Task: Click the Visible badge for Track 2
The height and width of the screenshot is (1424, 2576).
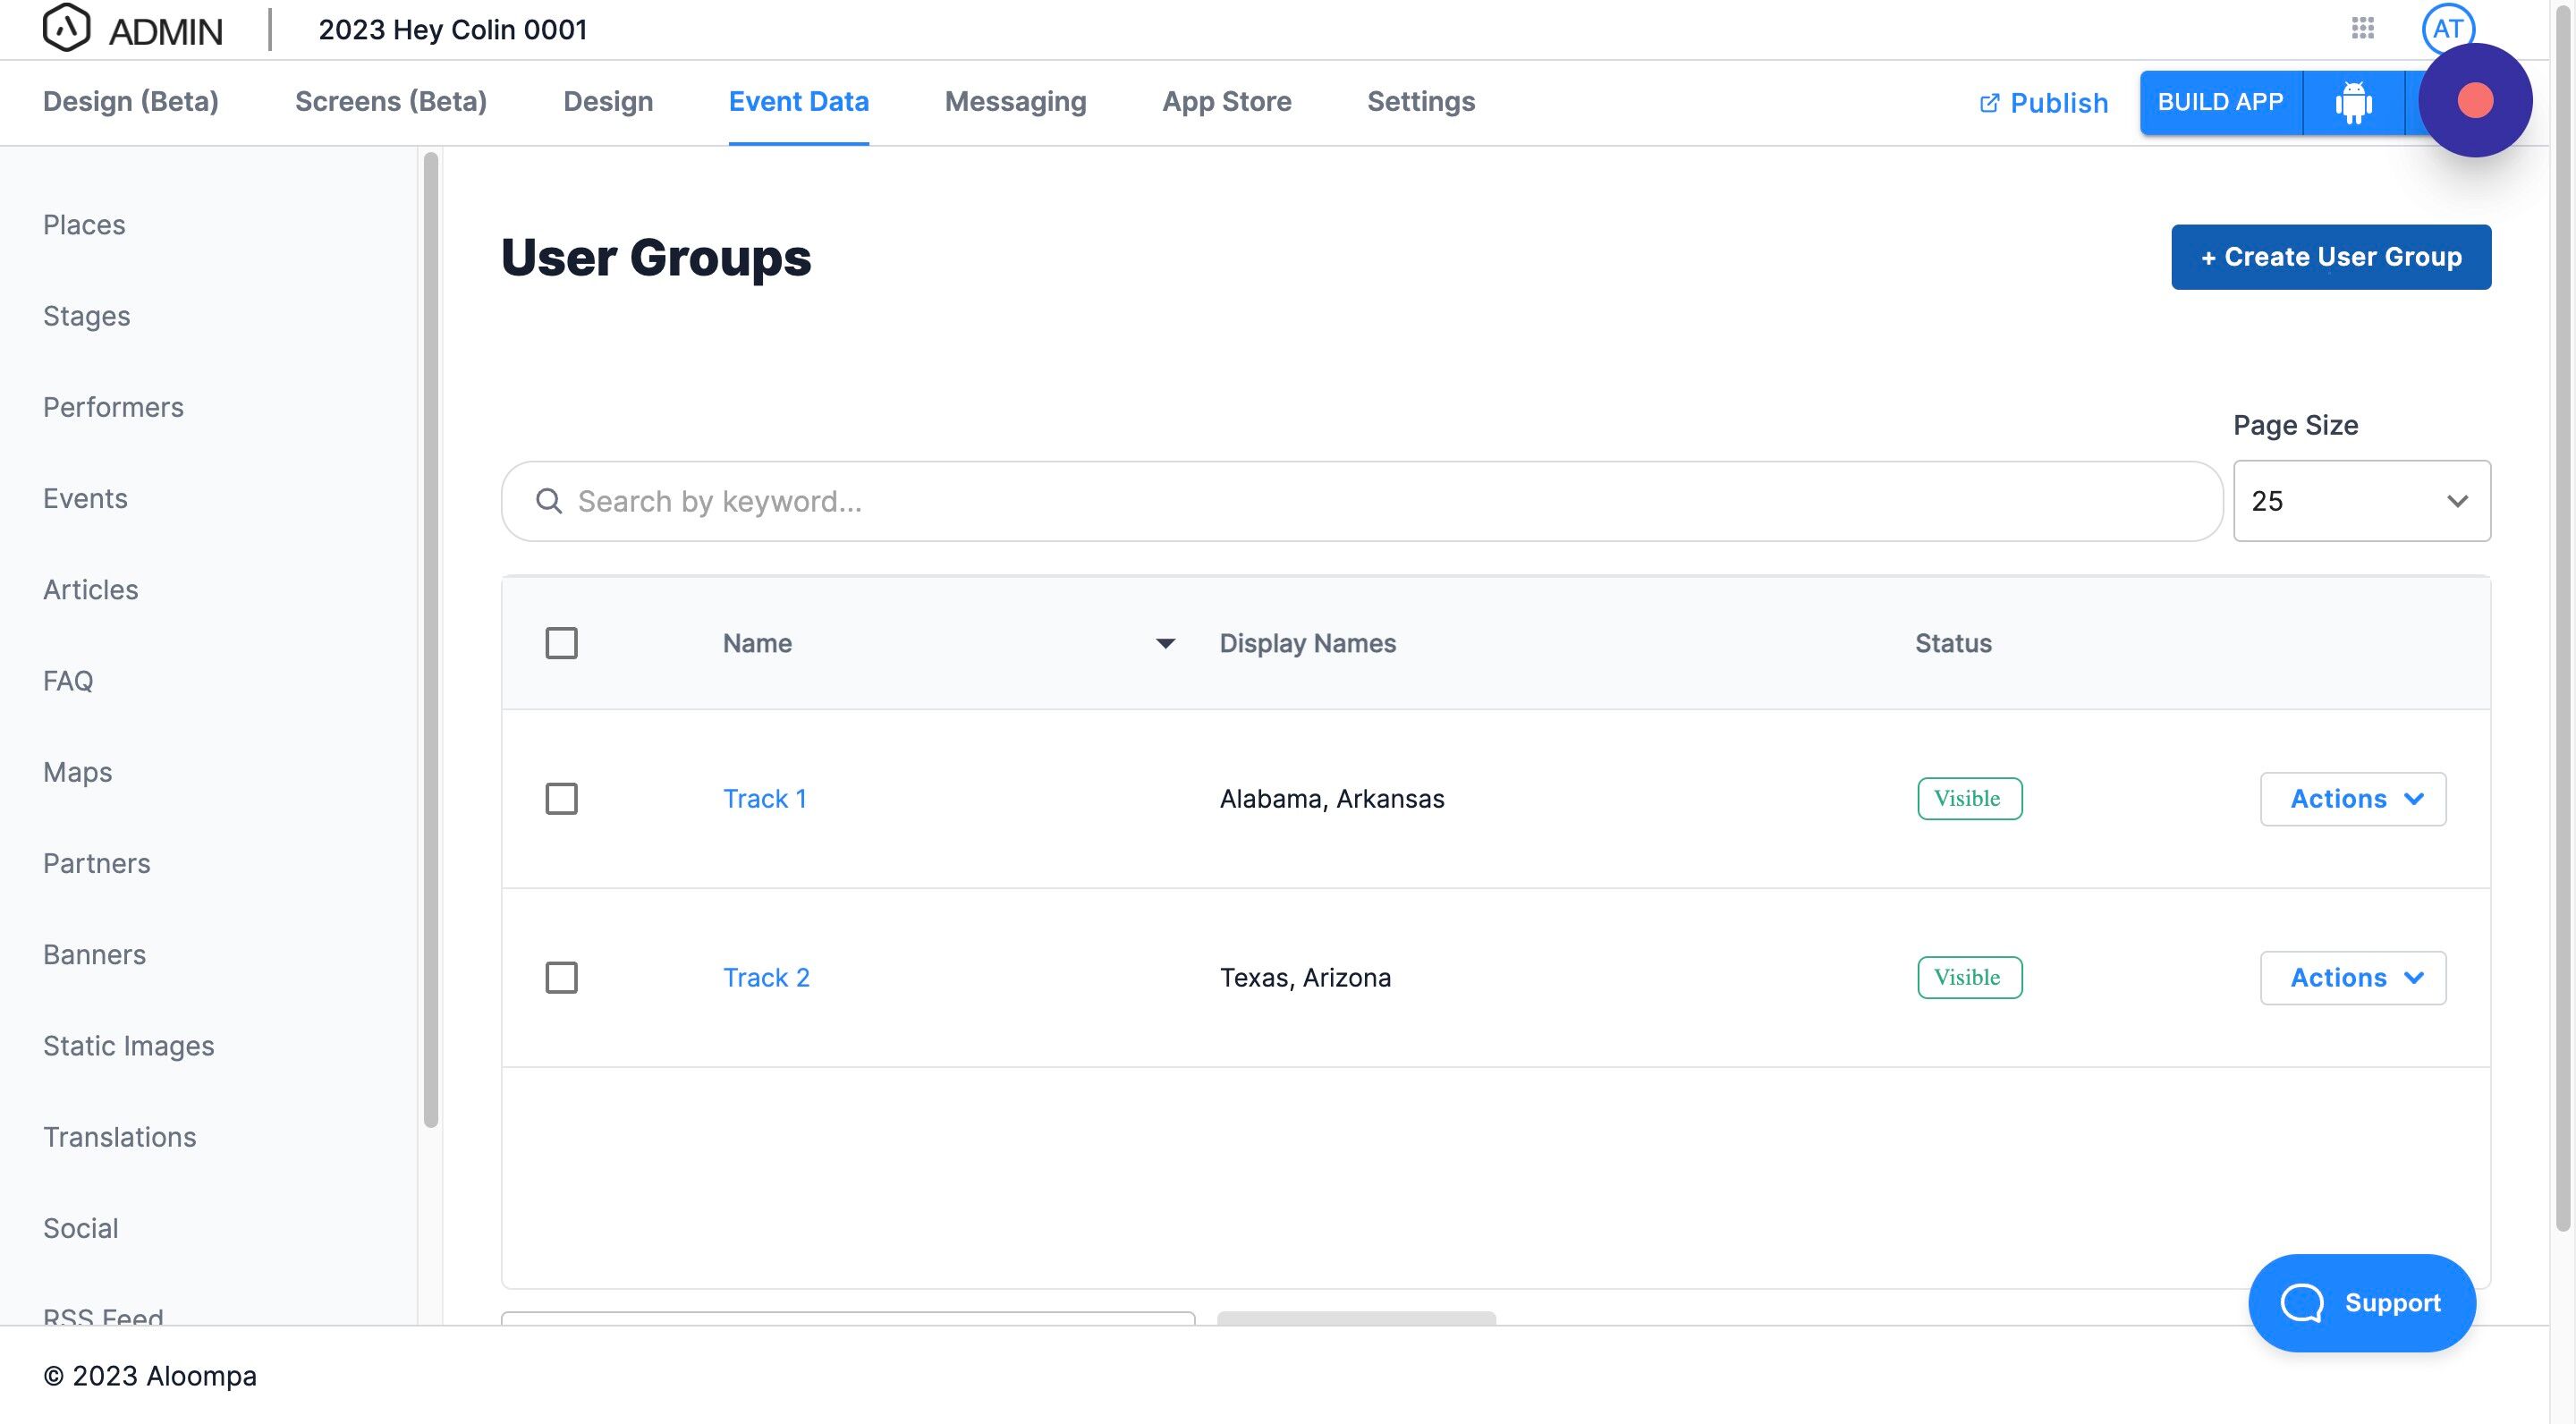Action: tap(1969, 978)
